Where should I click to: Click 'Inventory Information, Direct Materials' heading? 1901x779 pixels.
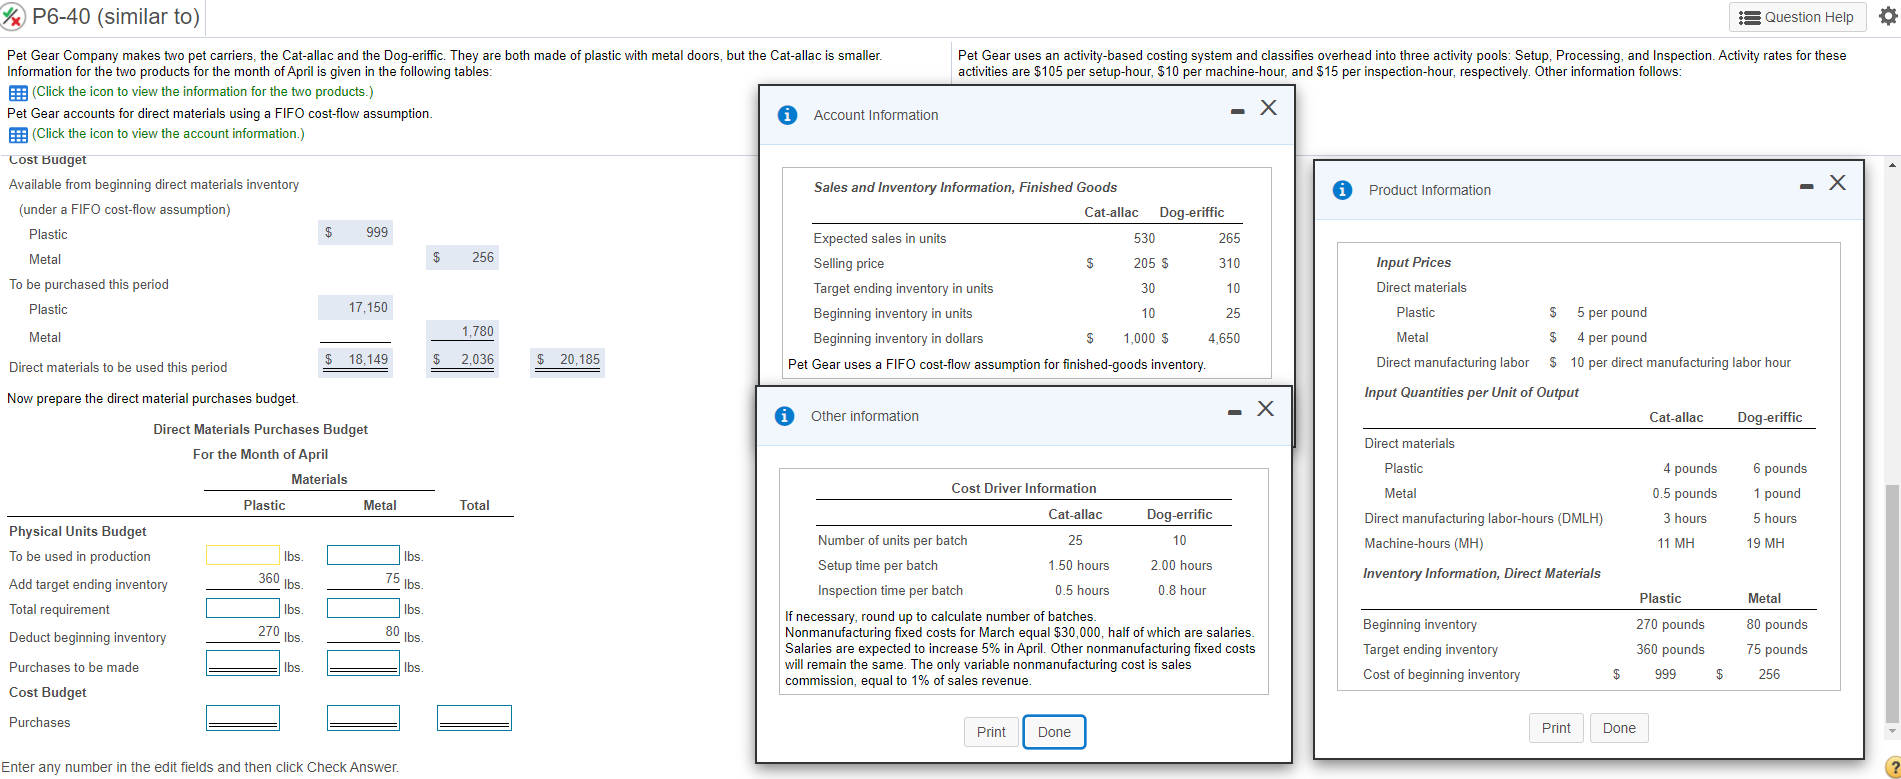pyautogui.click(x=1481, y=573)
